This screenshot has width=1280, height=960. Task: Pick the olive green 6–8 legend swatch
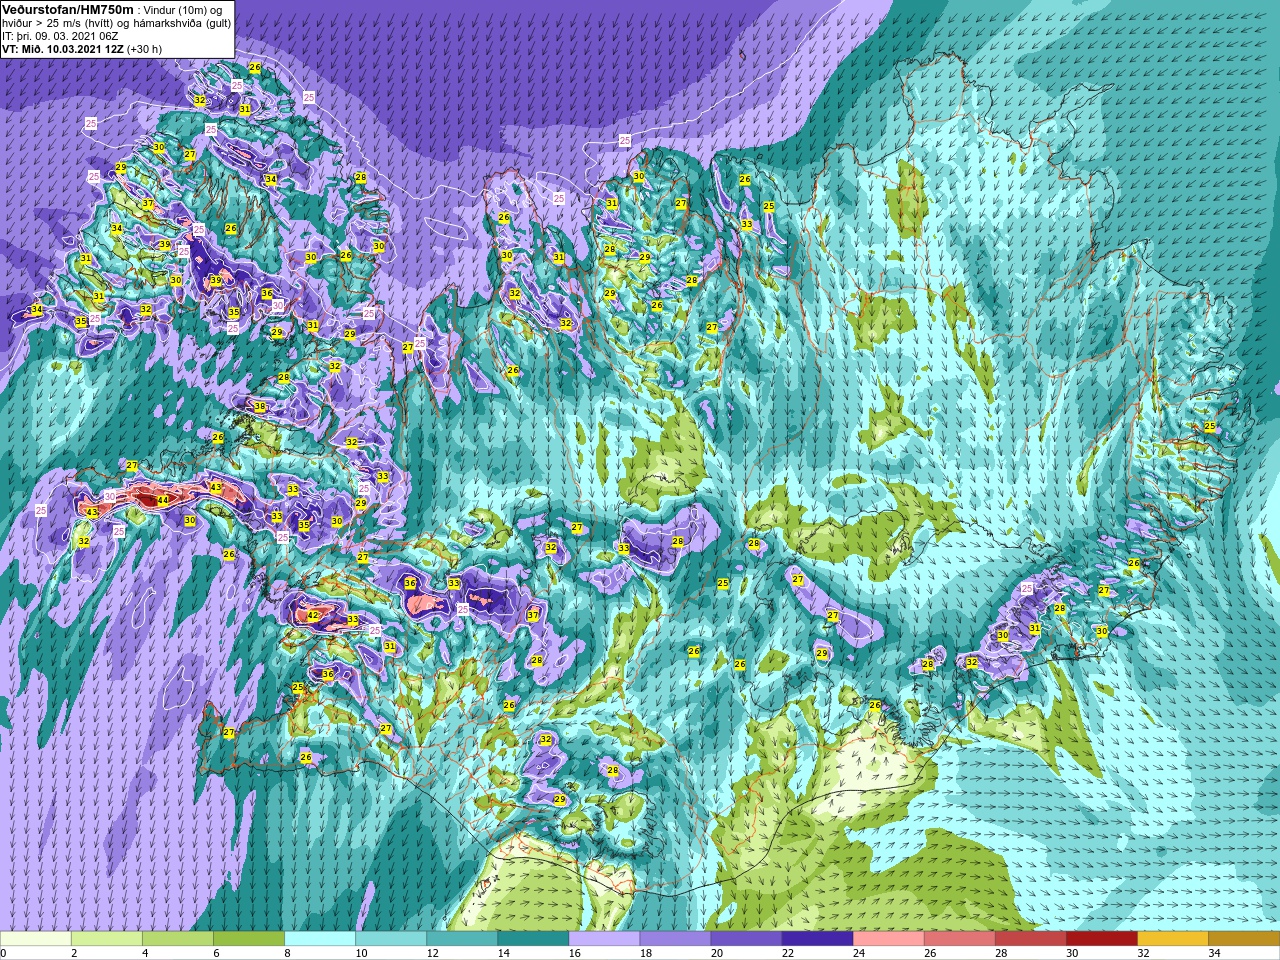[249, 939]
